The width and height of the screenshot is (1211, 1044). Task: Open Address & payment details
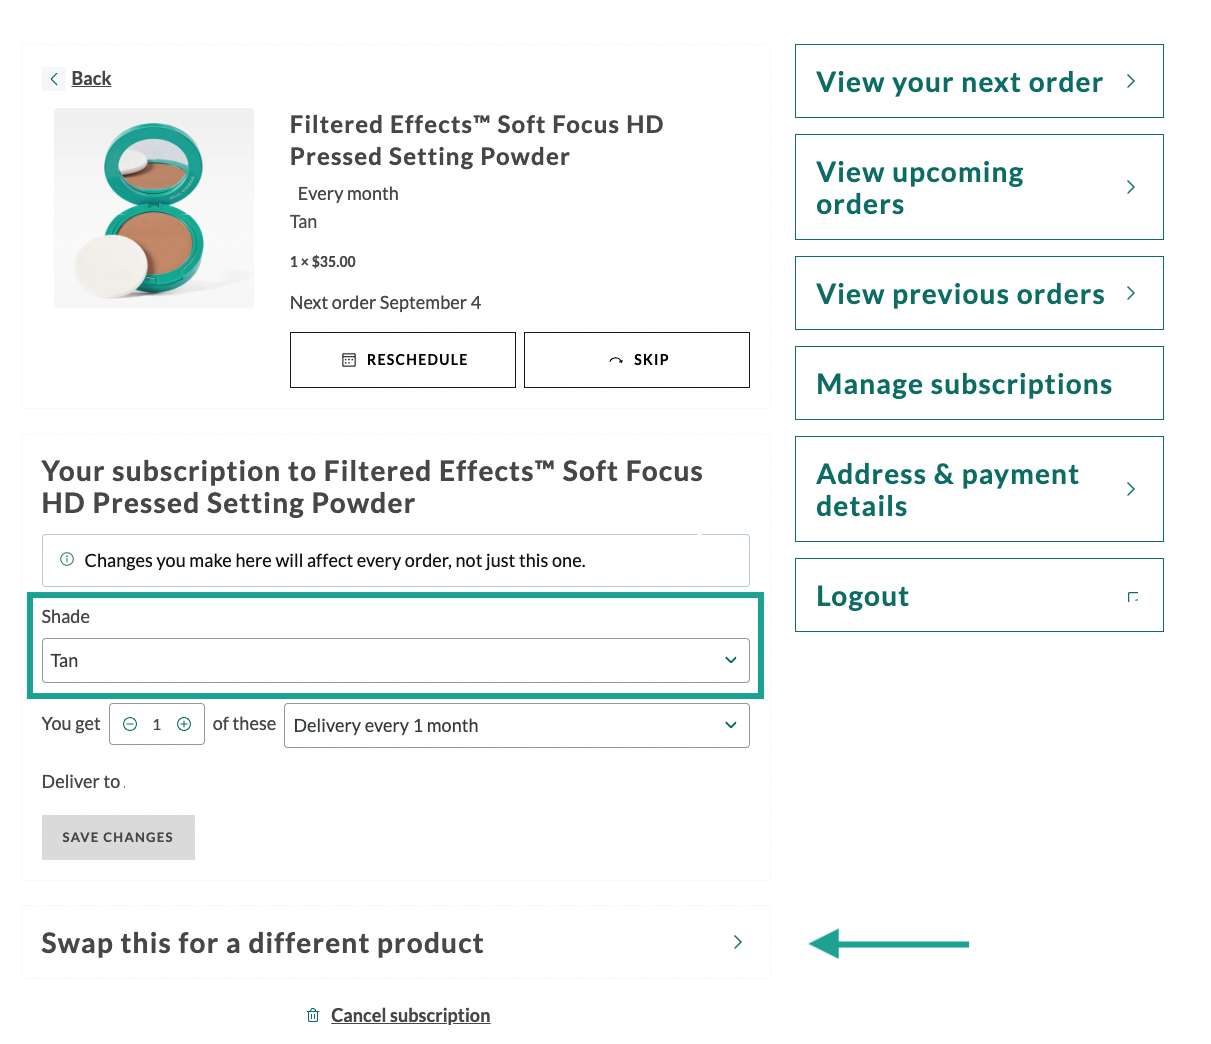[x=978, y=490]
